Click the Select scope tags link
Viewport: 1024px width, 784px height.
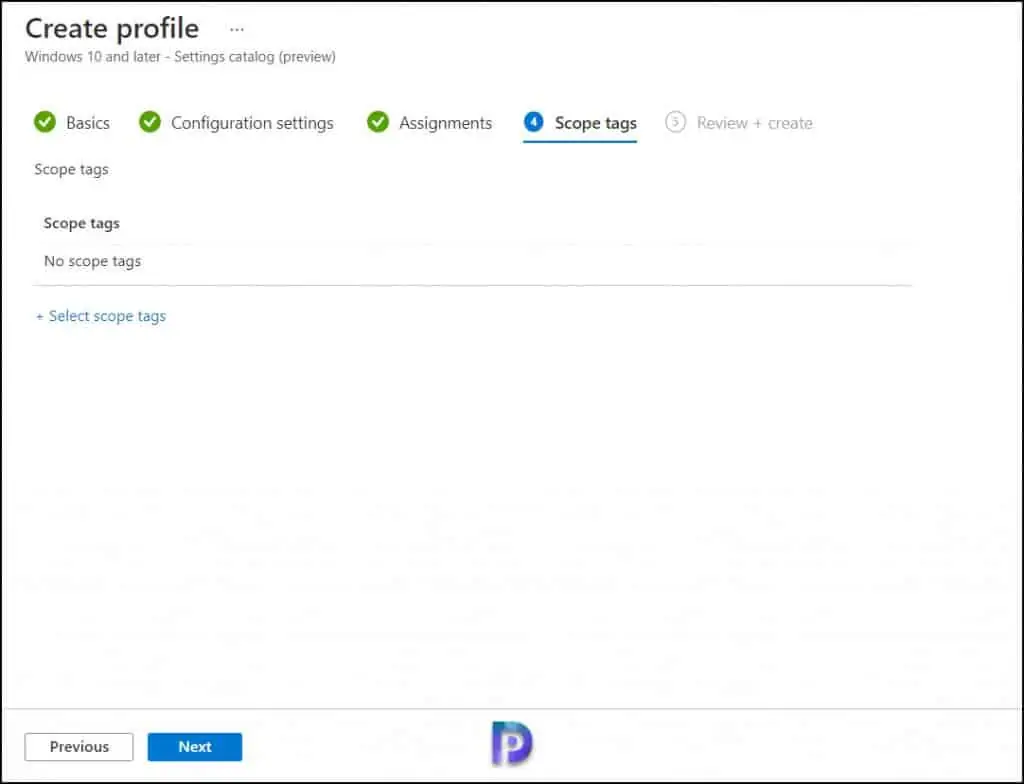(x=101, y=316)
